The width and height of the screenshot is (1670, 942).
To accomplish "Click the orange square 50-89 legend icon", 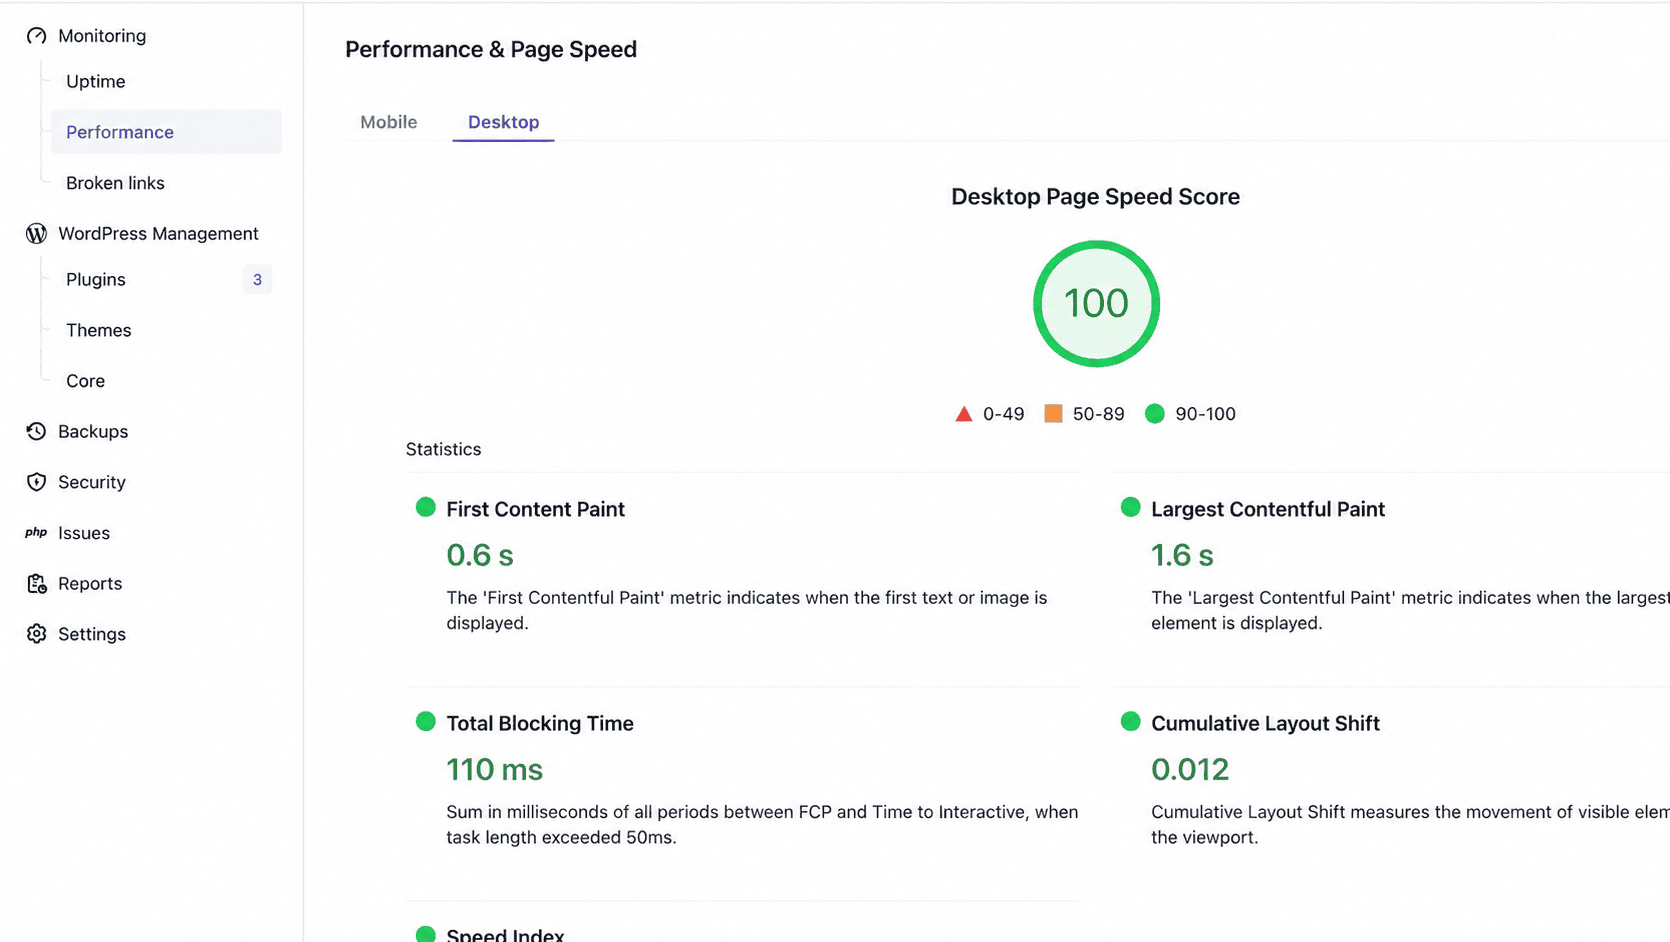I will click(1053, 414).
